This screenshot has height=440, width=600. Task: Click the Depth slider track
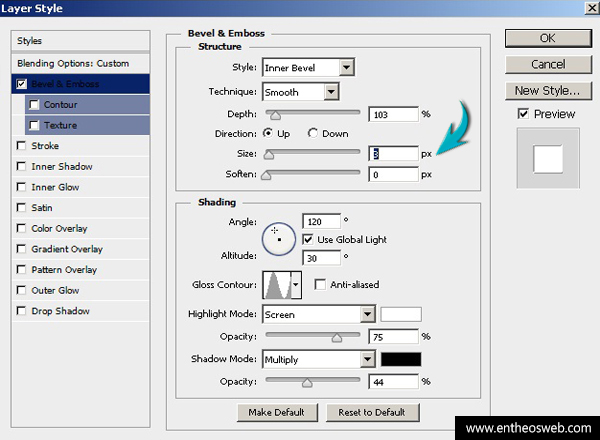click(x=312, y=114)
